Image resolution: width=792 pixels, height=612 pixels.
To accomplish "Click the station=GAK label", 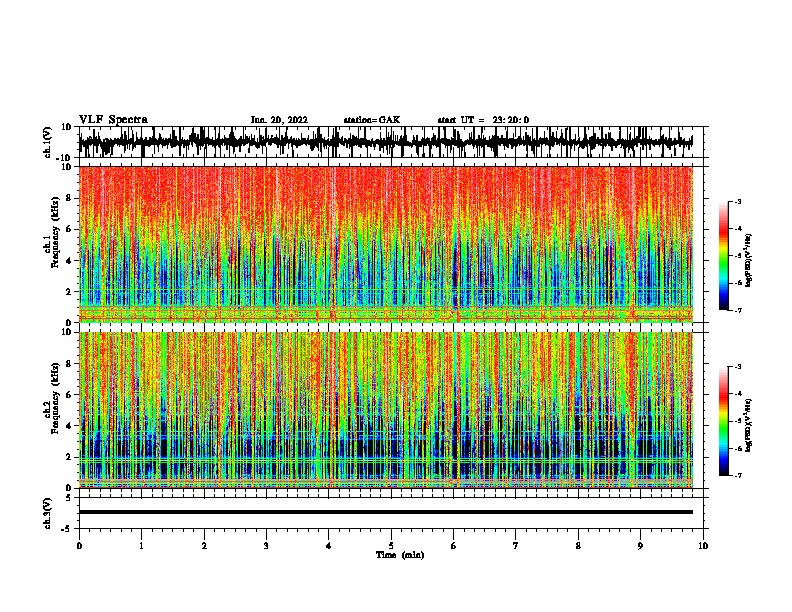I will pyautogui.click(x=372, y=120).
